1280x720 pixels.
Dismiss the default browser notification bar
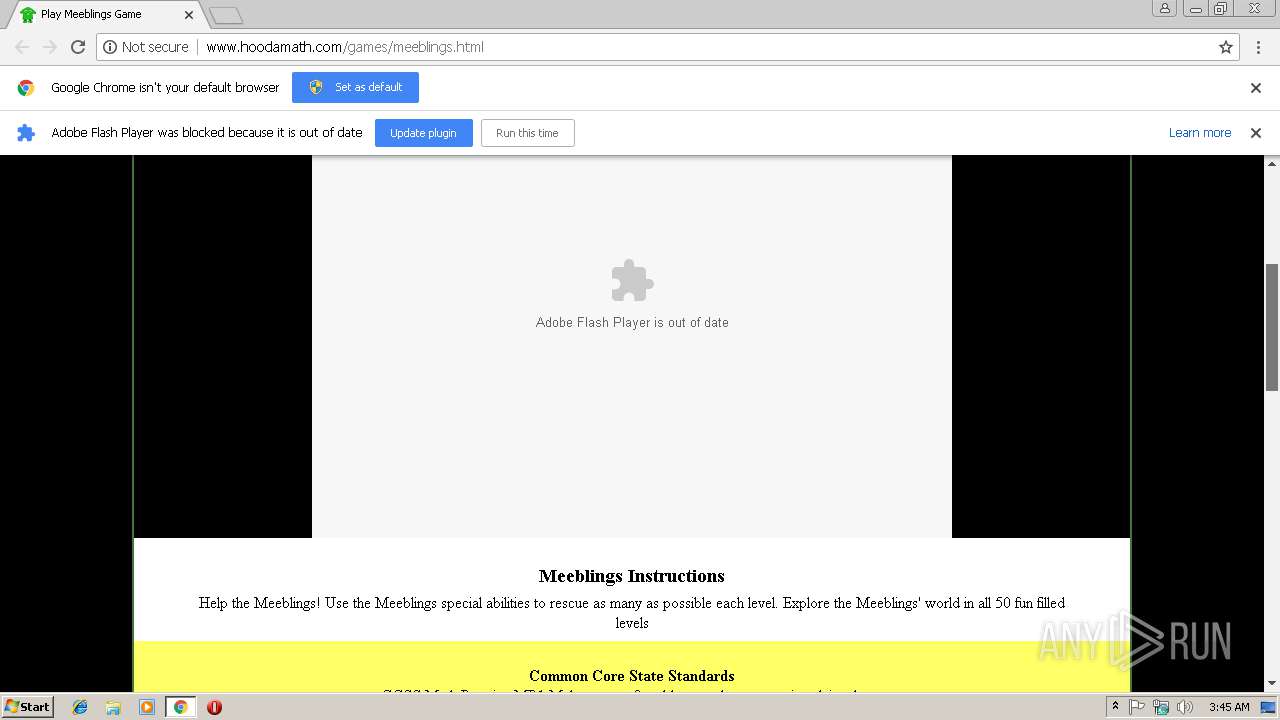(x=1256, y=88)
